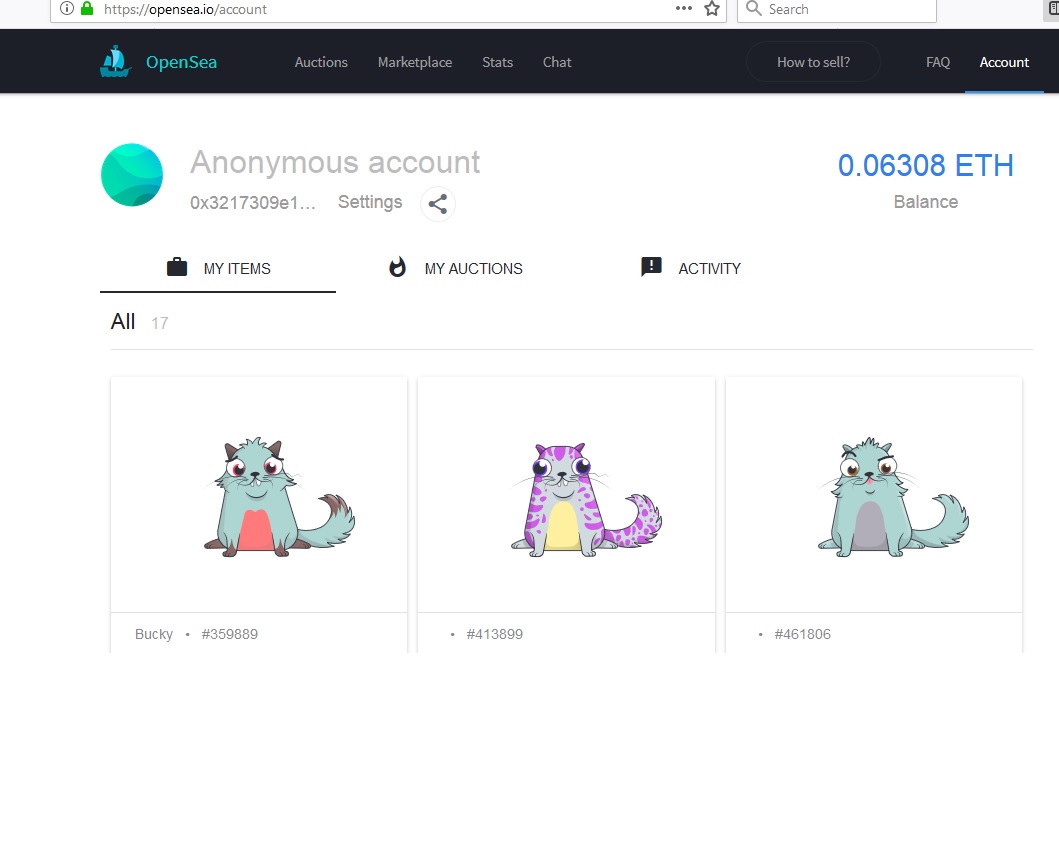Screen dimensions: 1059x848
Task: Click the wallet address 0x3217309e1...
Action: tap(253, 203)
